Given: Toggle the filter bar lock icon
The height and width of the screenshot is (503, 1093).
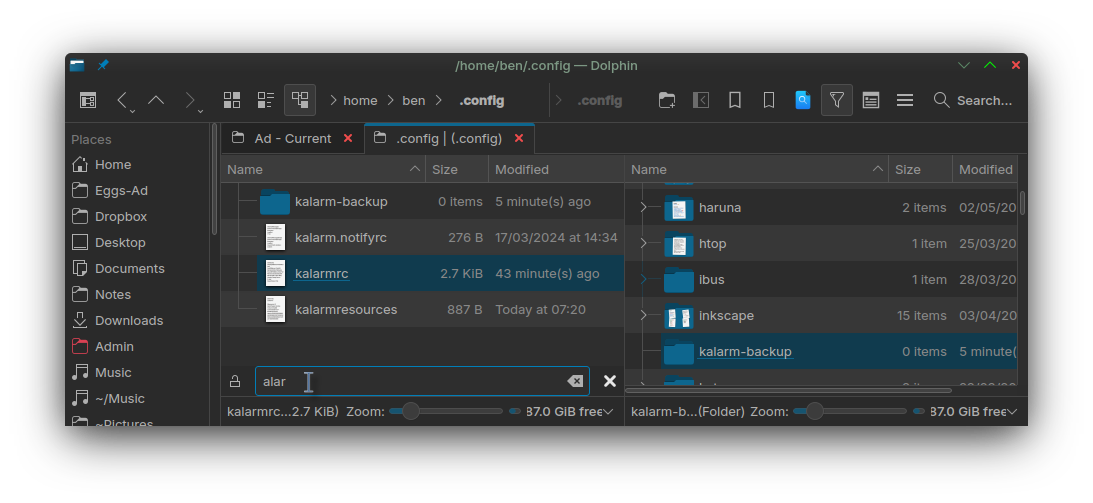Looking at the screenshot, I should [x=235, y=381].
